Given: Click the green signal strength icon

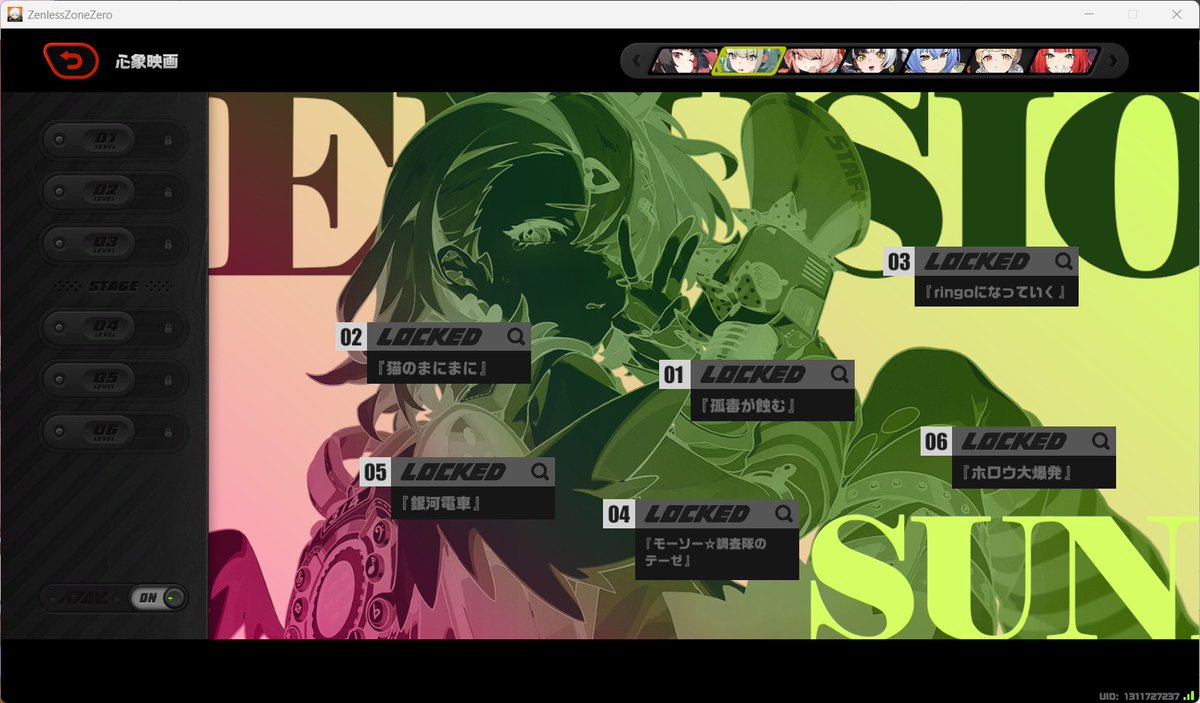Looking at the screenshot, I should [x=1189, y=695].
